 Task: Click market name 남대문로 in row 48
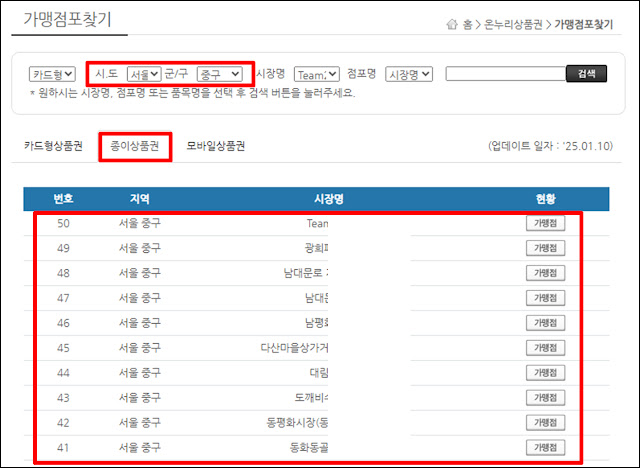(x=306, y=273)
